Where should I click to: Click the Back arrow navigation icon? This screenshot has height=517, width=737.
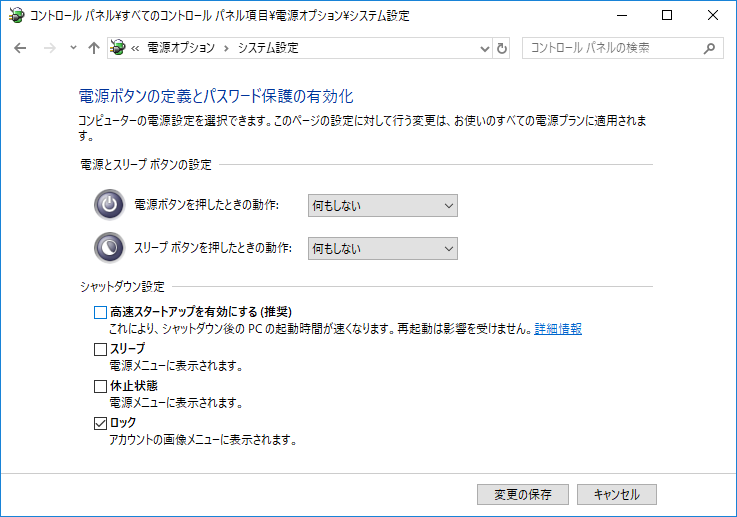point(20,48)
